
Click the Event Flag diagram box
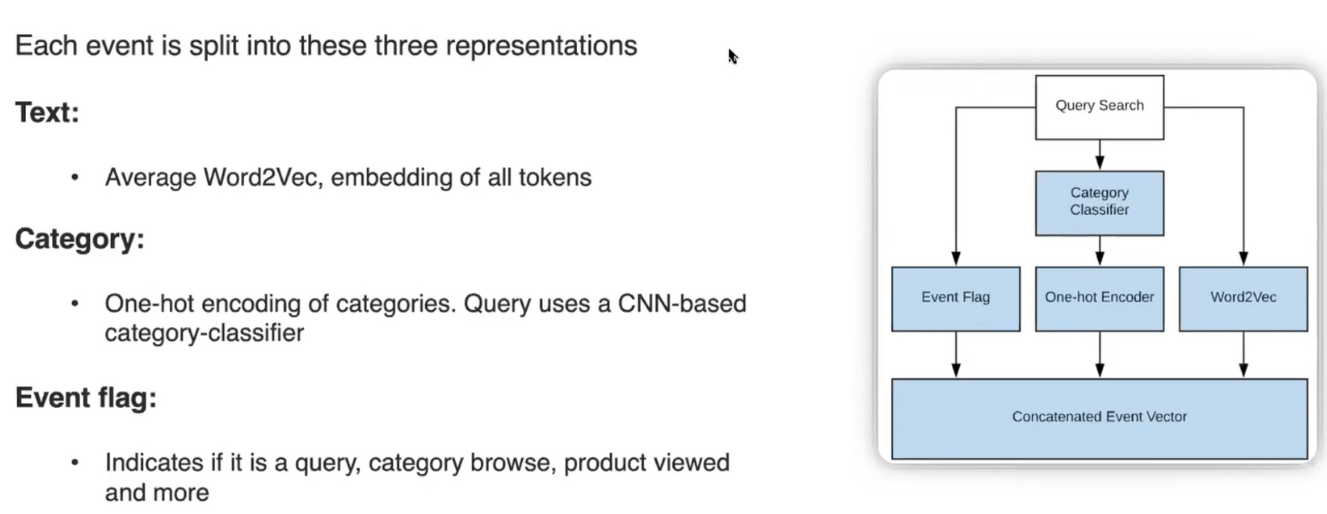(x=955, y=298)
